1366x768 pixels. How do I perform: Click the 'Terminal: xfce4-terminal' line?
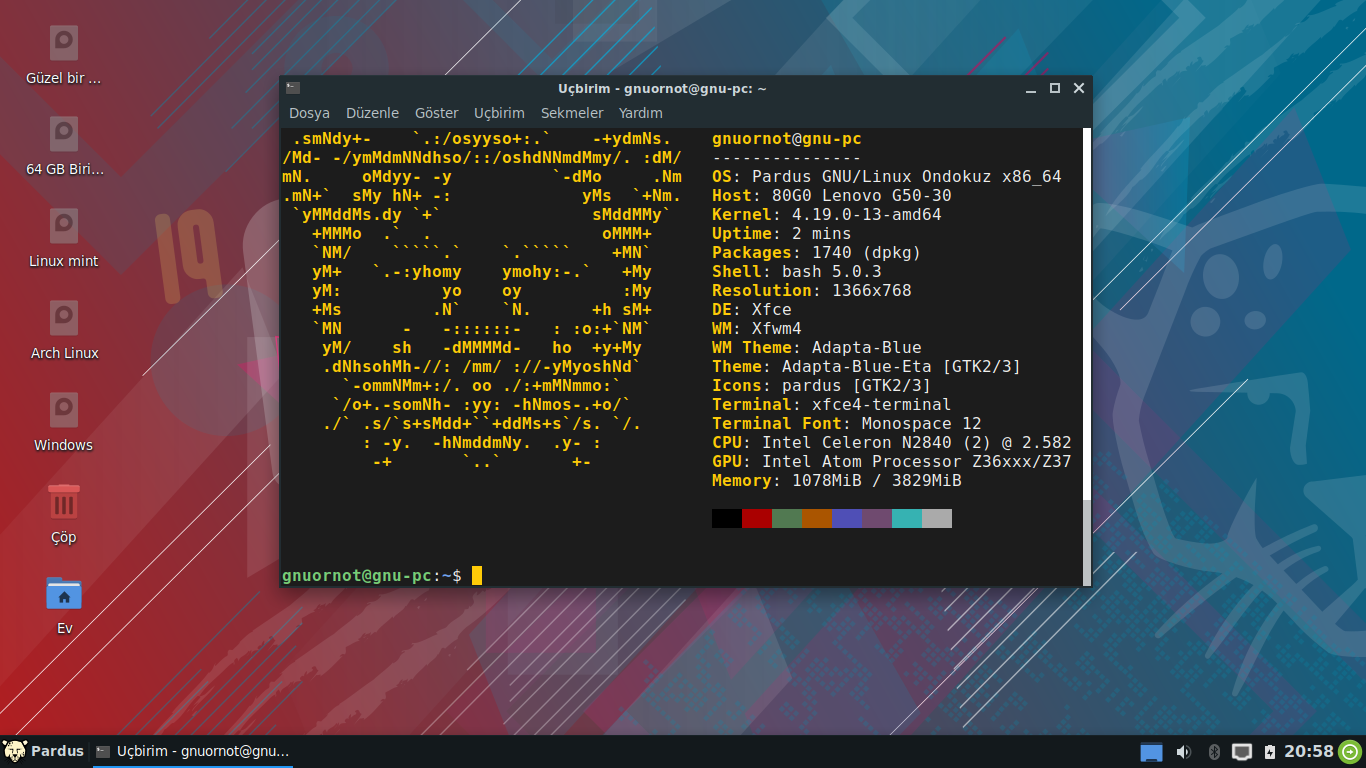832,405
